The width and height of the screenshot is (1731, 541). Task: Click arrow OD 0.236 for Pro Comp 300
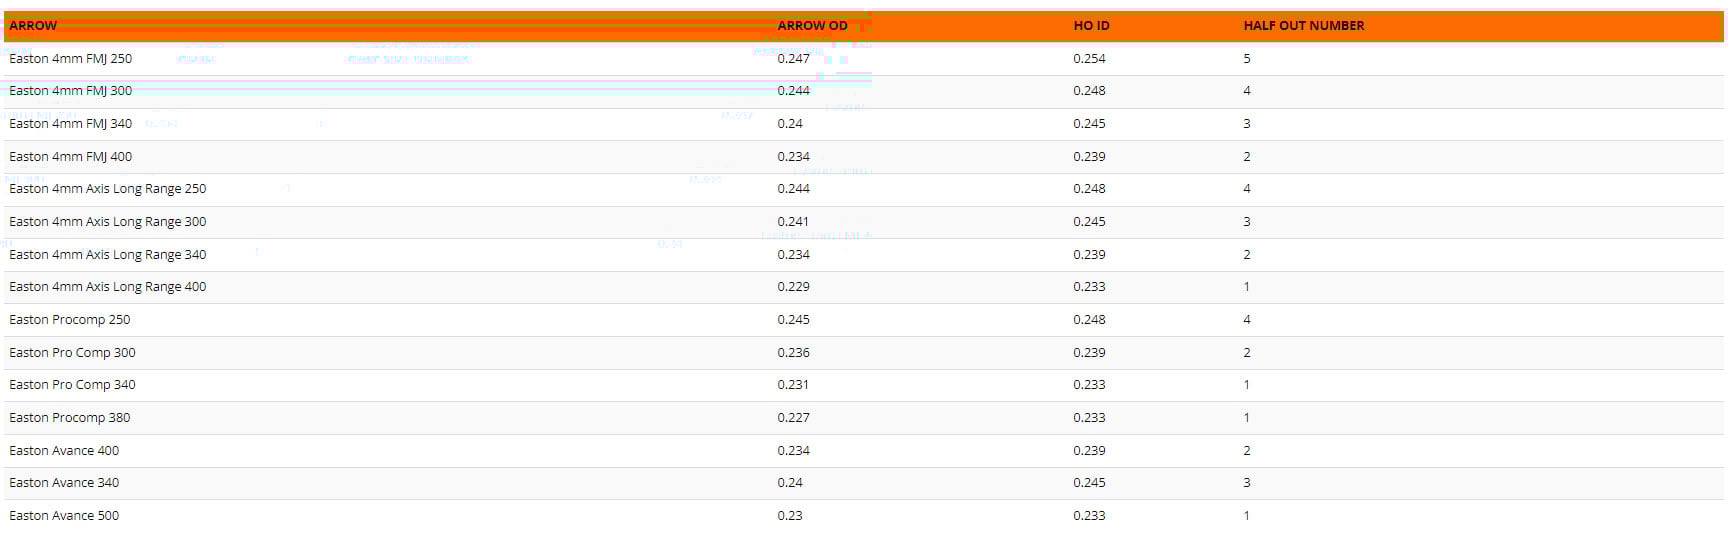pyautogui.click(x=793, y=353)
